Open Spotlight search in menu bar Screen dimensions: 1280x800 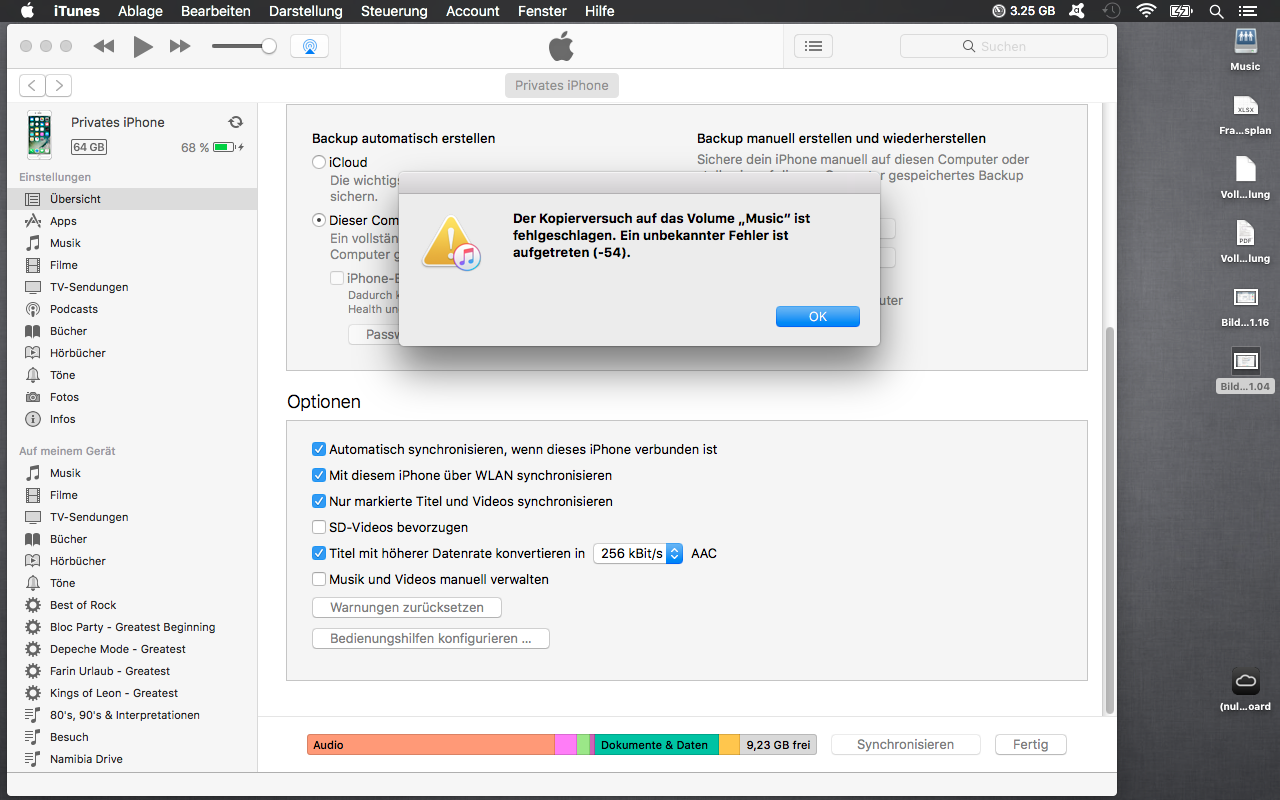point(1216,11)
